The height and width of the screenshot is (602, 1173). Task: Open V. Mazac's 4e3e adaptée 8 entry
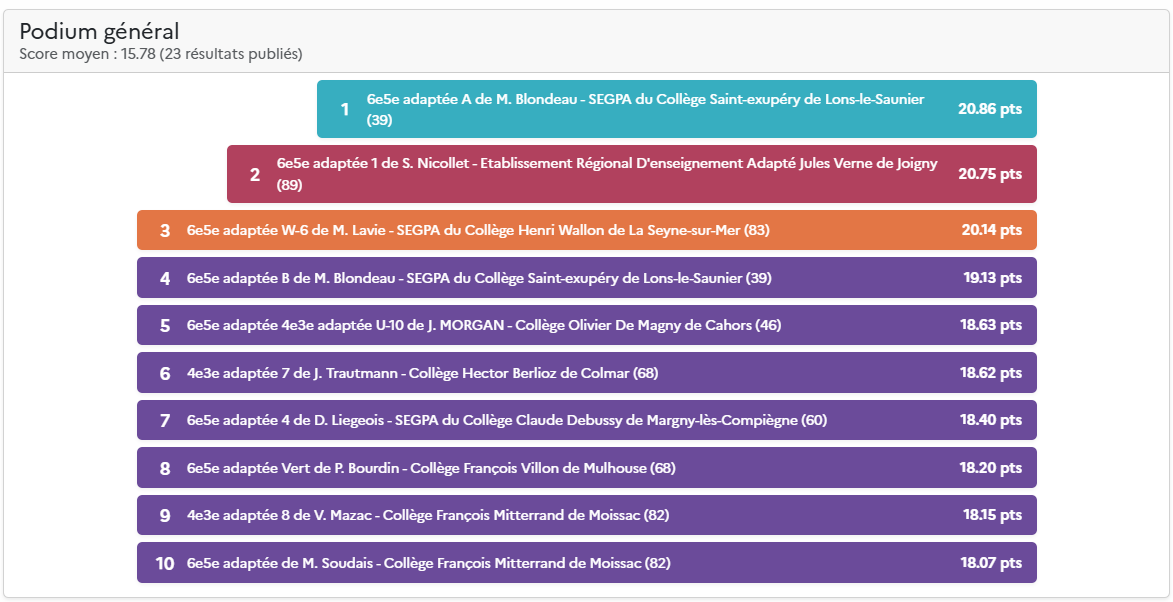coord(428,515)
